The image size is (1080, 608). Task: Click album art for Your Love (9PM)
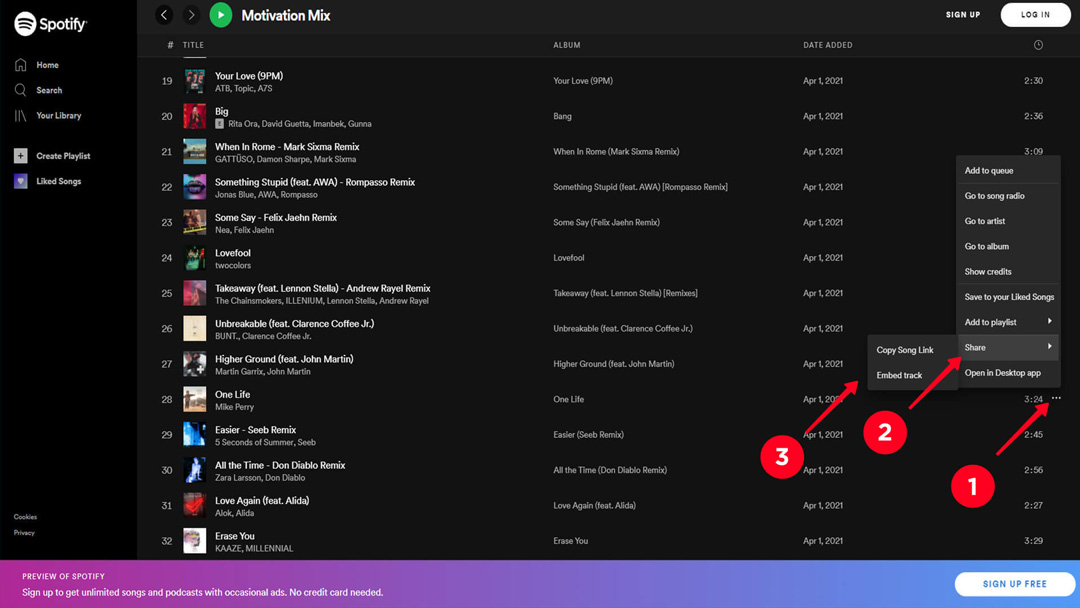pos(194,81)
